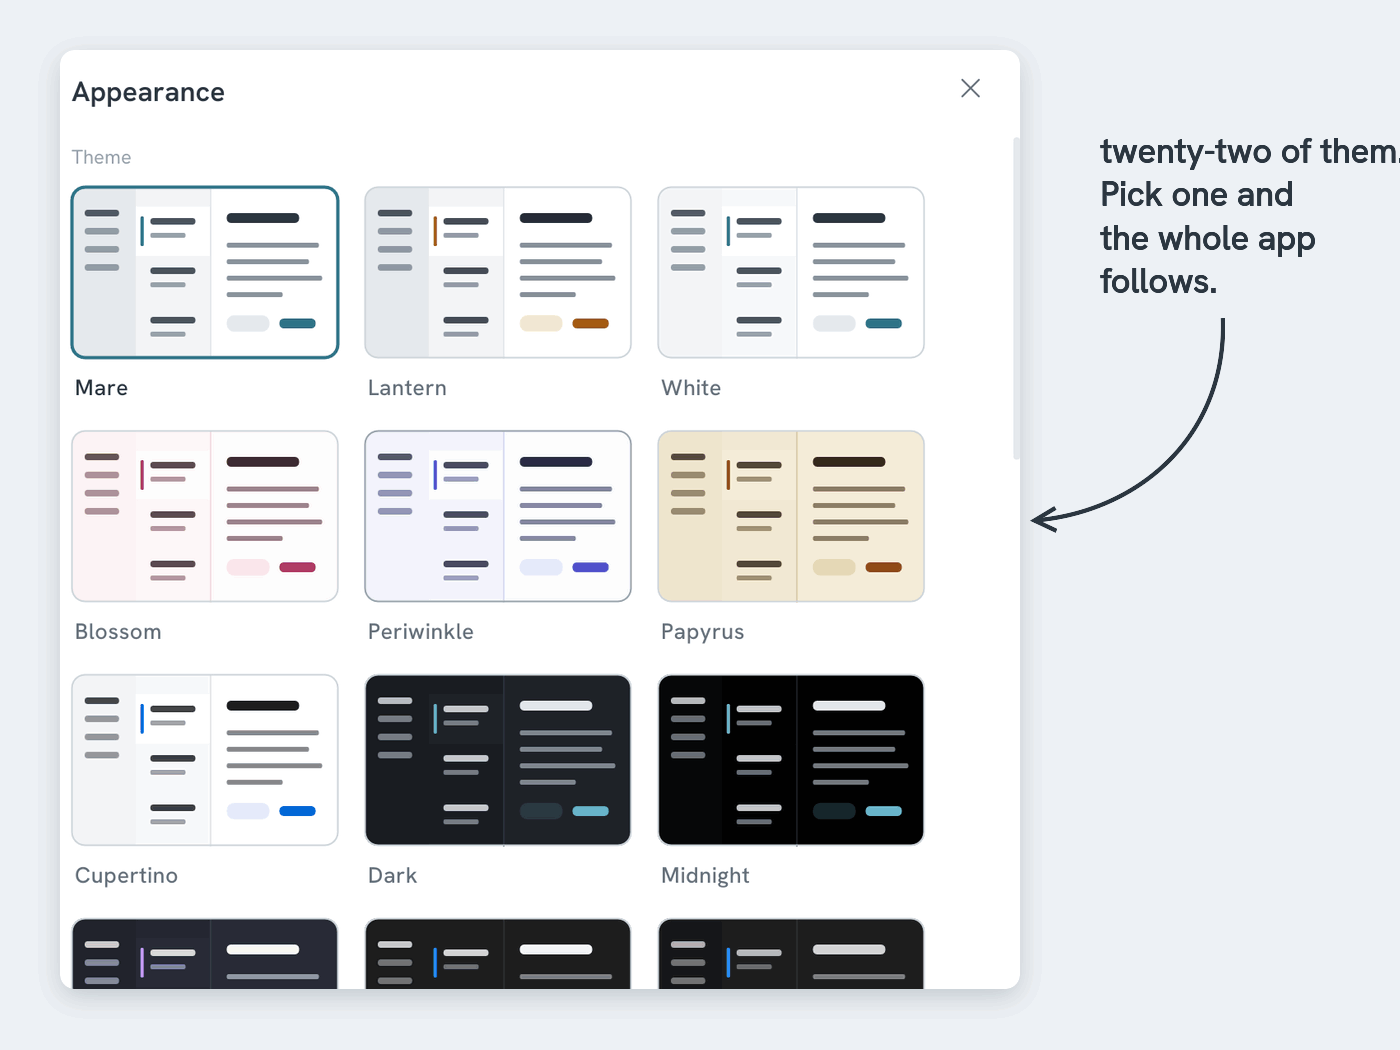Click the dialog's vertical scrollbar
This screenshot has width=1400, height=1050.
1016,298
